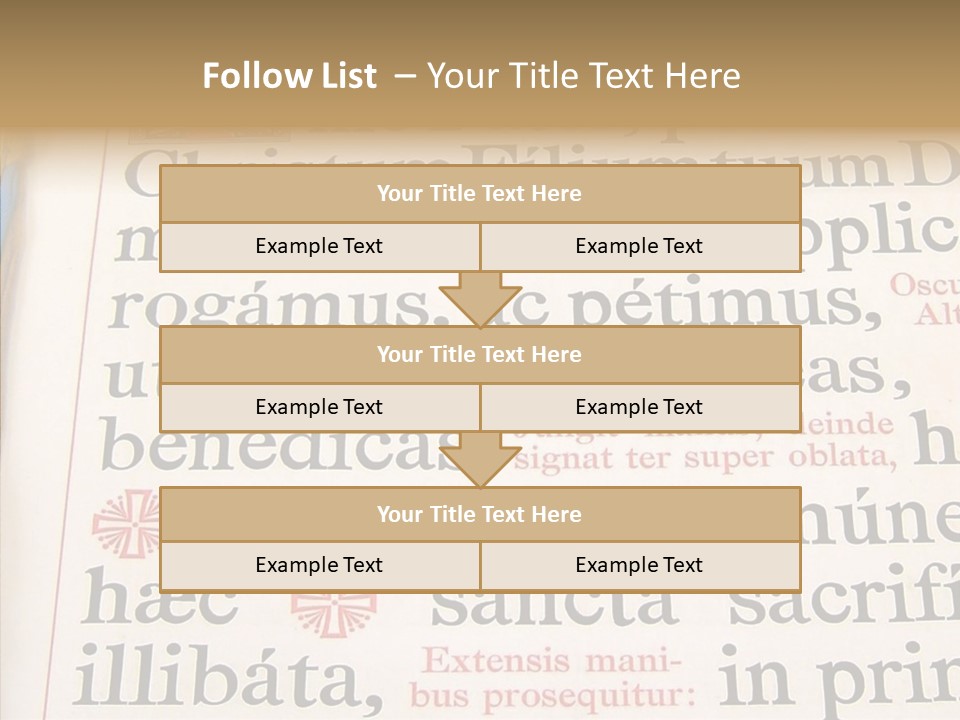Click the last block's right Example Text cell
The width and height of the screenshot is (960, 720).
coord(640,565)
